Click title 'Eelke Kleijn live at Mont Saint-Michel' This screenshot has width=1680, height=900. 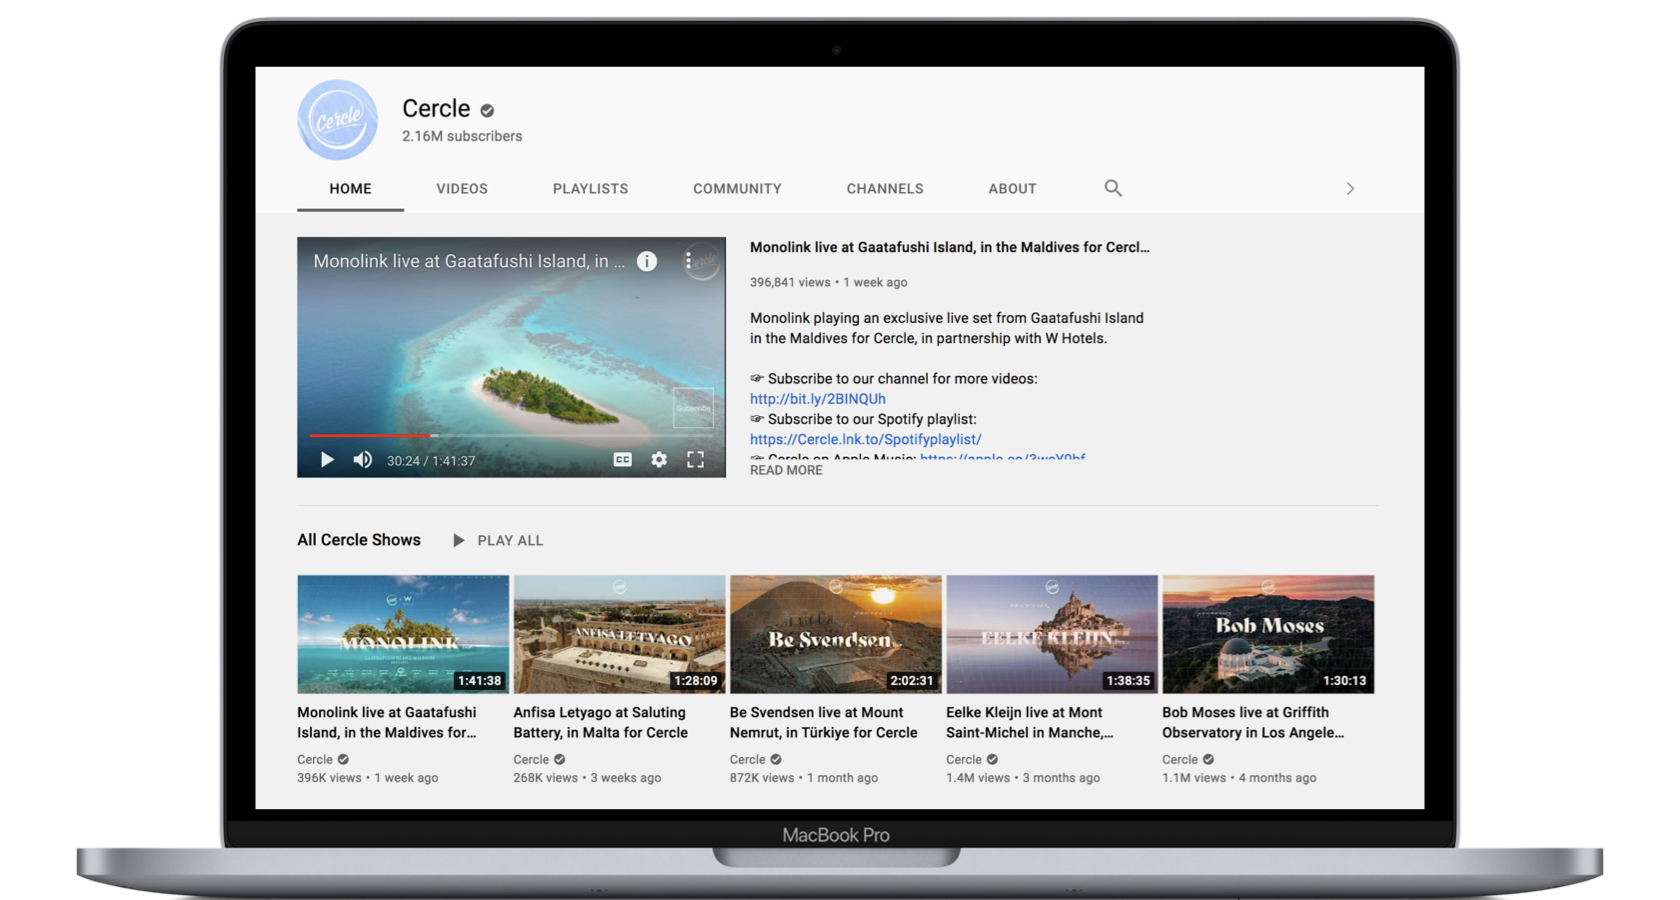[1030, 722]
